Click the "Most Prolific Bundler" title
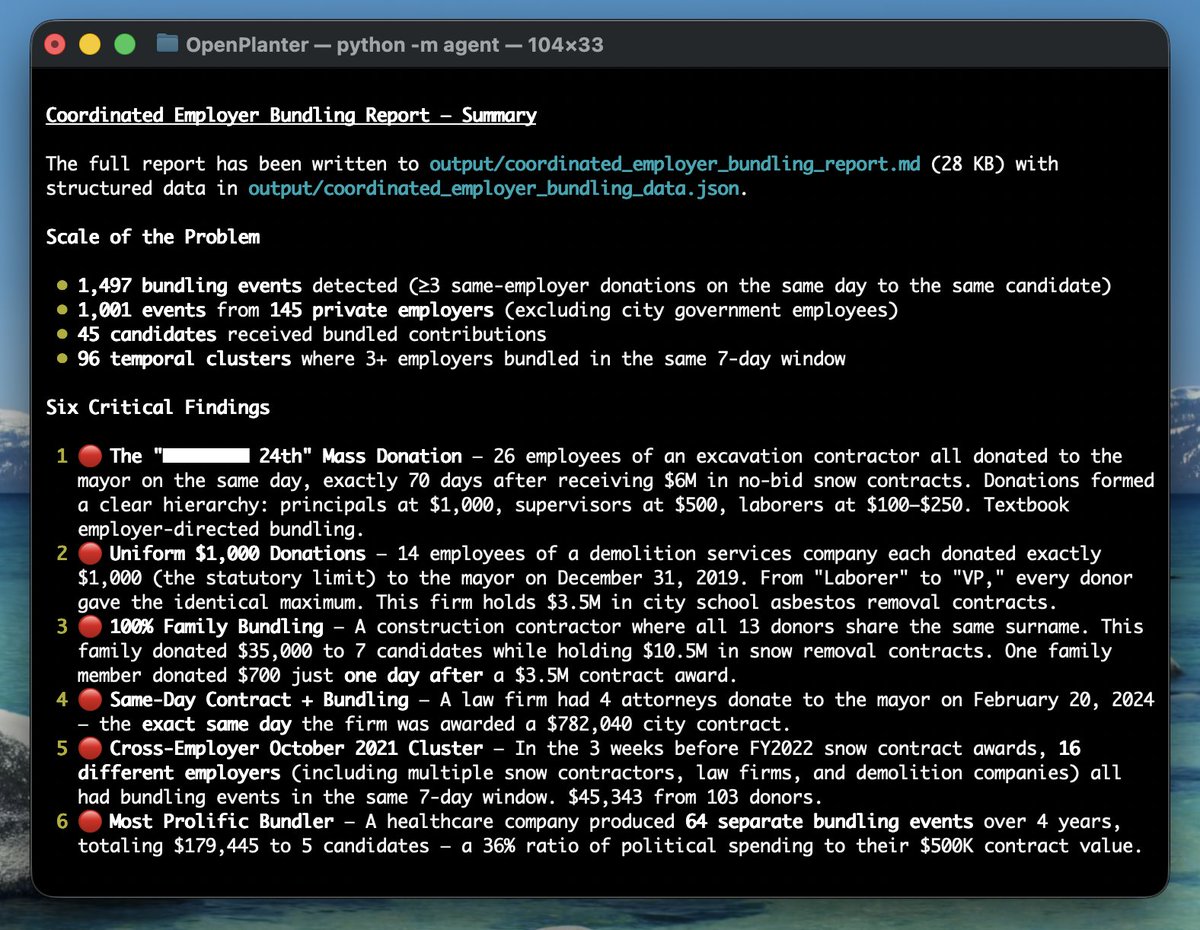The image size is (1200, 930). tap(222, 821)
